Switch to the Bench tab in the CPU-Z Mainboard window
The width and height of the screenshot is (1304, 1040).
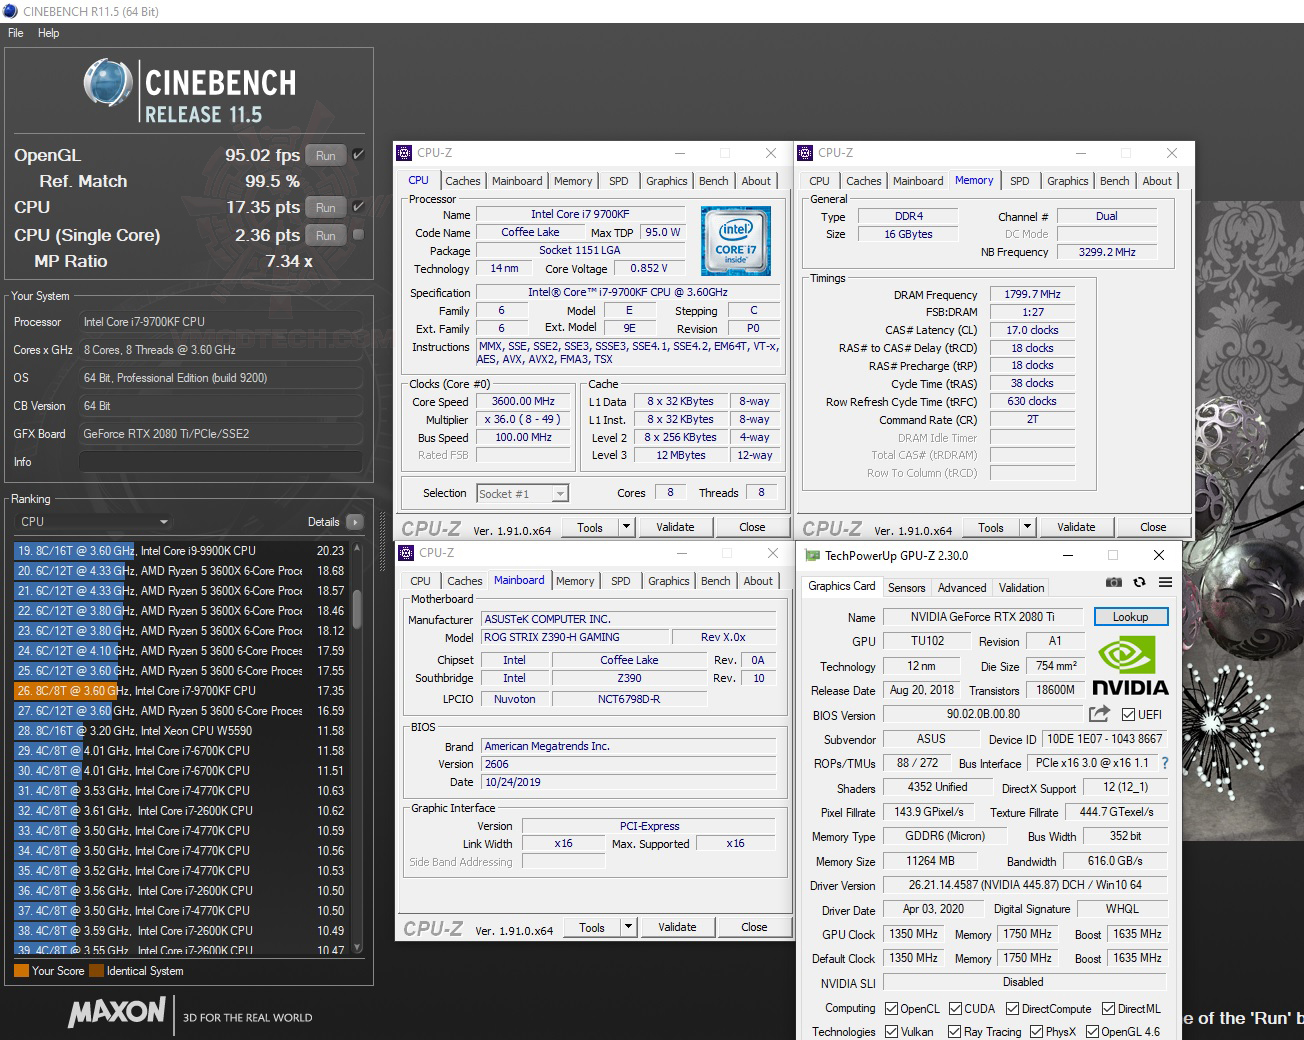click(716, 581)
